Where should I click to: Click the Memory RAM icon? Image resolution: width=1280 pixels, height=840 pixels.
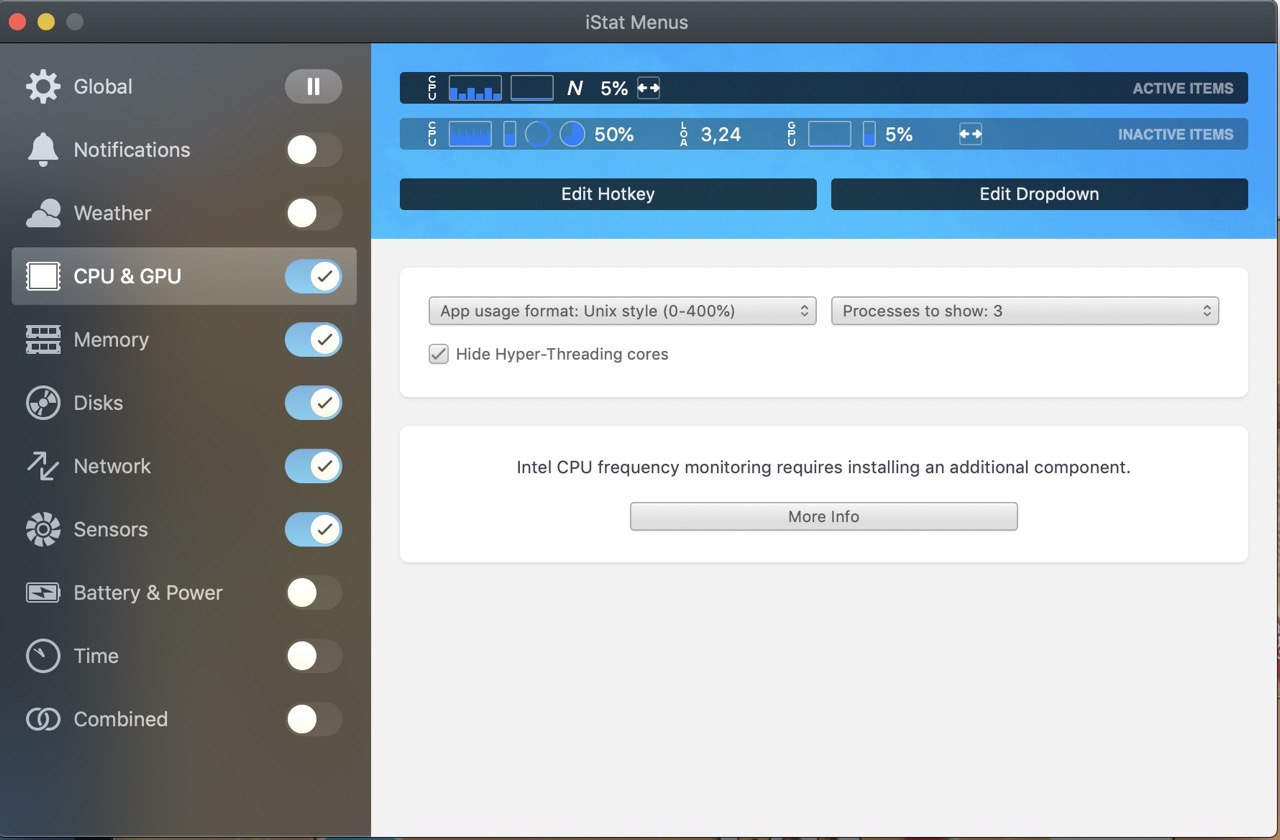[43, 340]
